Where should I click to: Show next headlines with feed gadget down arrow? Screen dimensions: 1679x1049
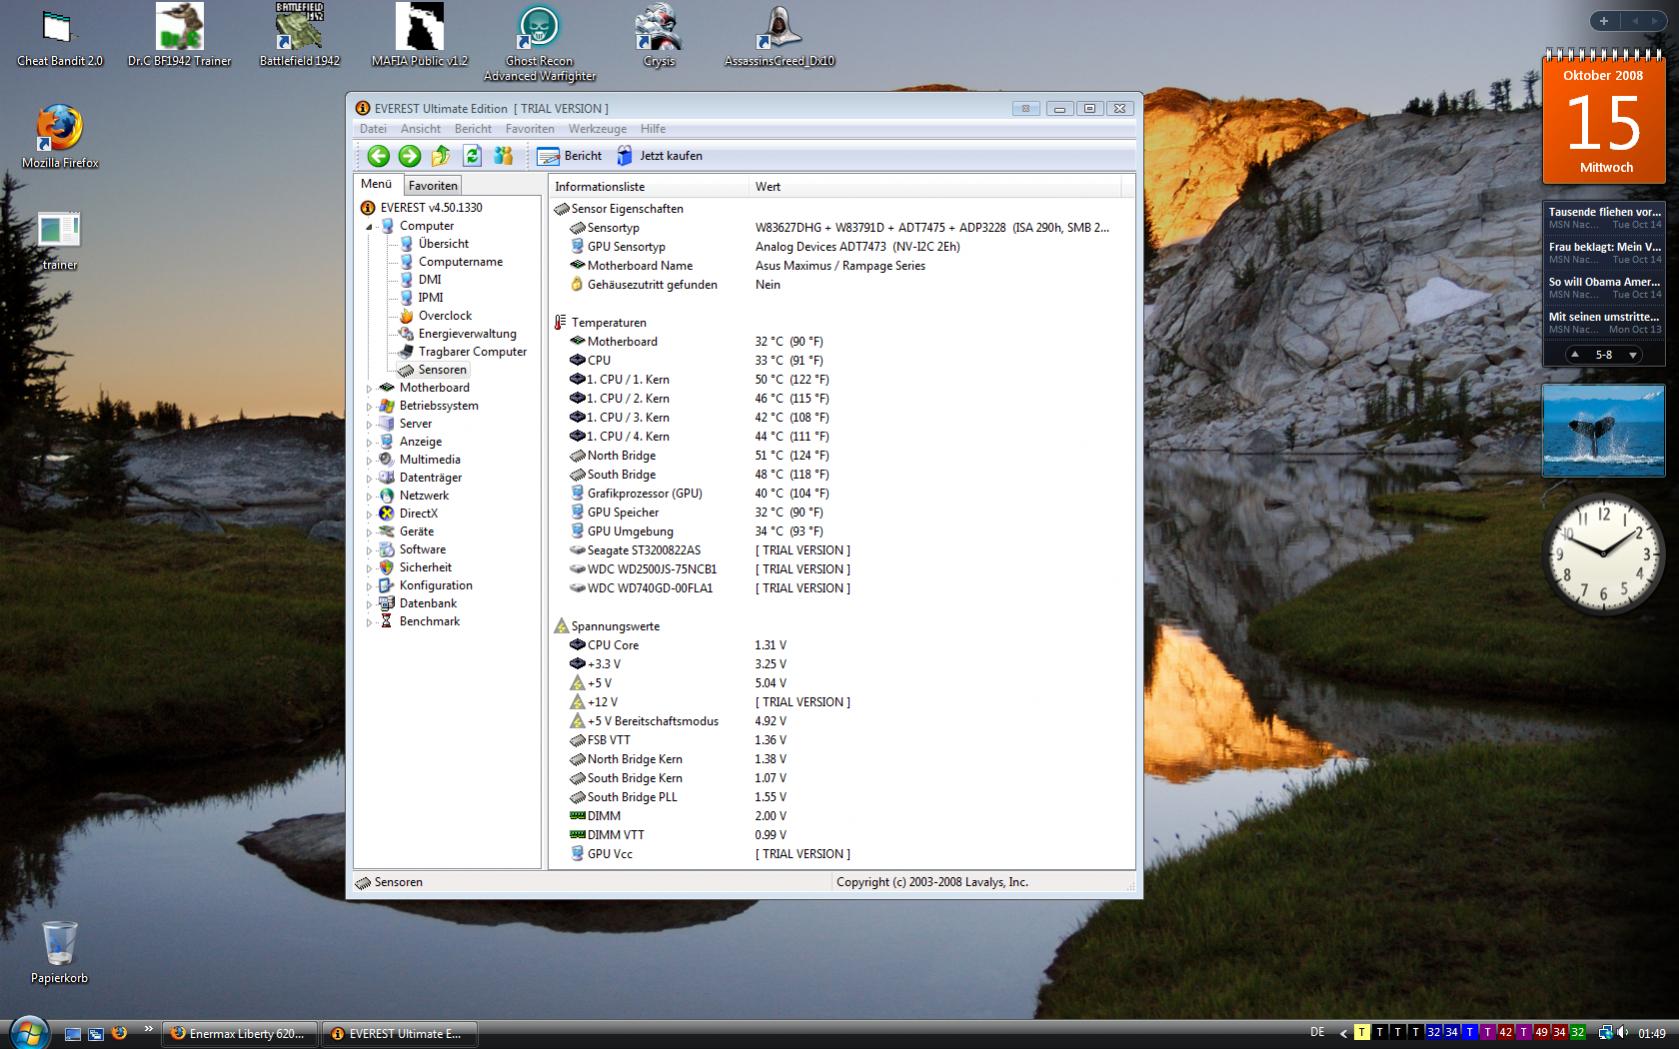click(1633, 355)
